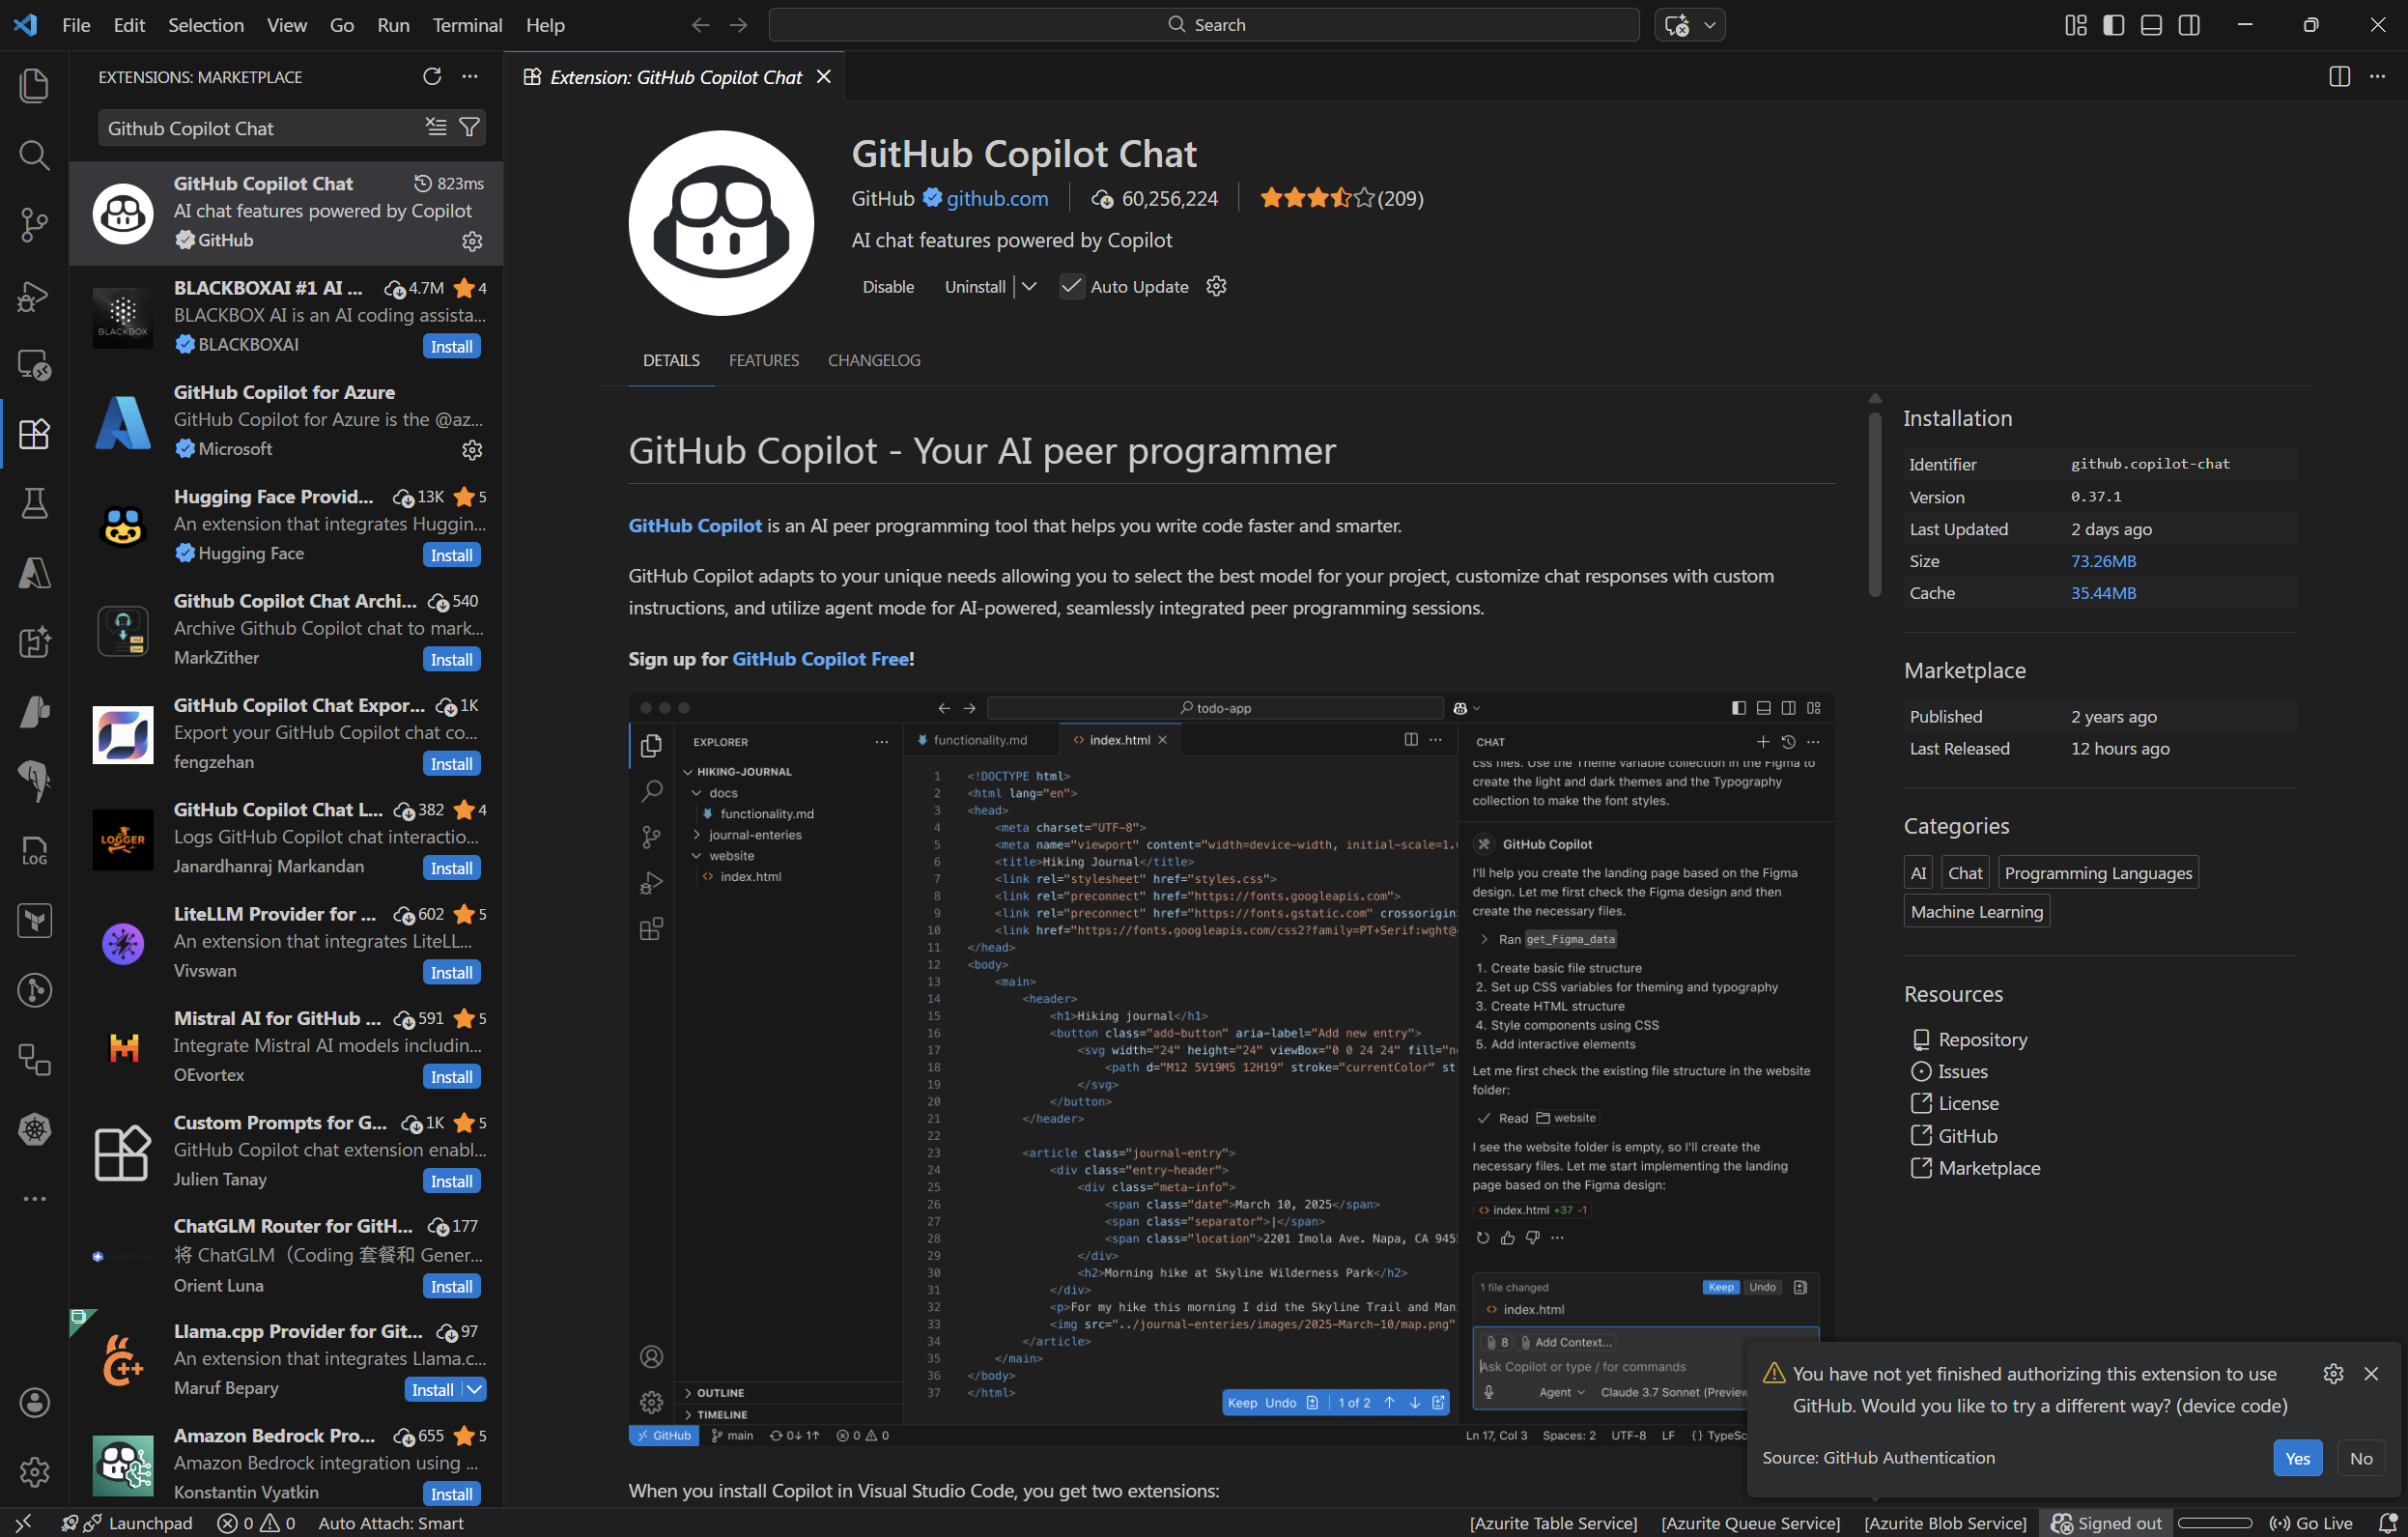Click No in authorization notification
This screenshot has width=2408, height=1537.
2361,1458
